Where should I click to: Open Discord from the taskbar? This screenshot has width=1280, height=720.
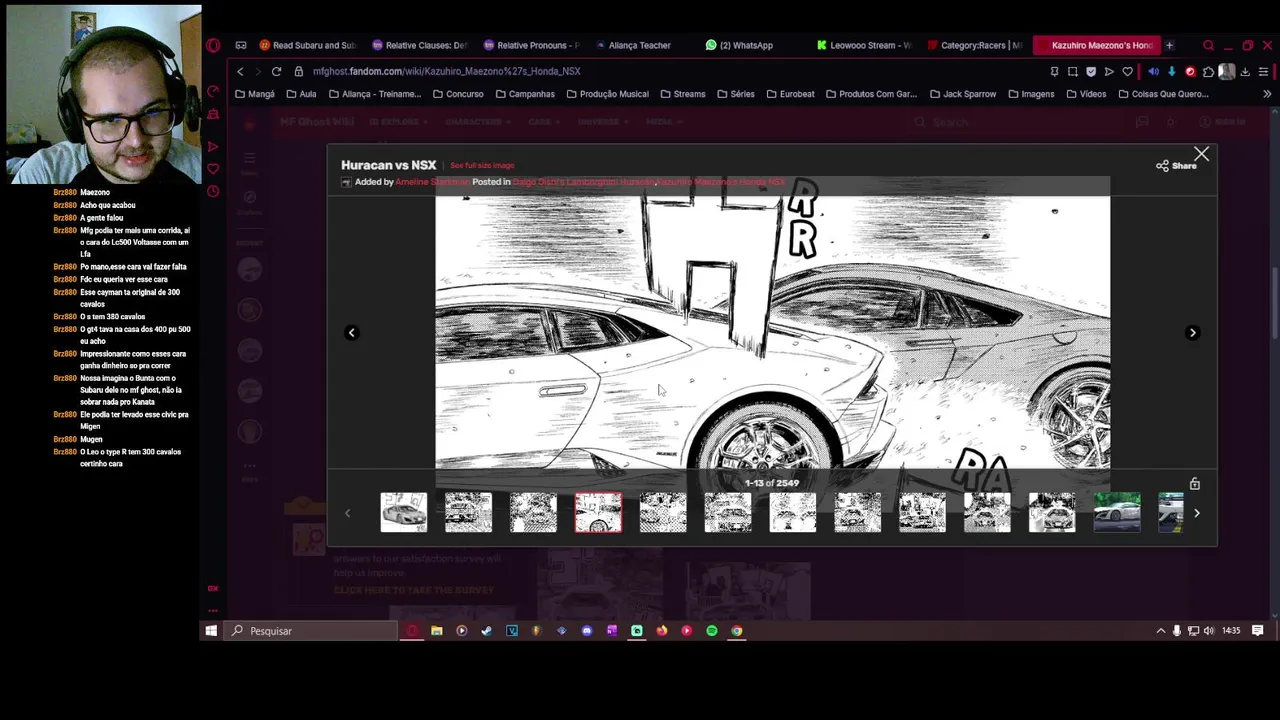tap(586, 631)
